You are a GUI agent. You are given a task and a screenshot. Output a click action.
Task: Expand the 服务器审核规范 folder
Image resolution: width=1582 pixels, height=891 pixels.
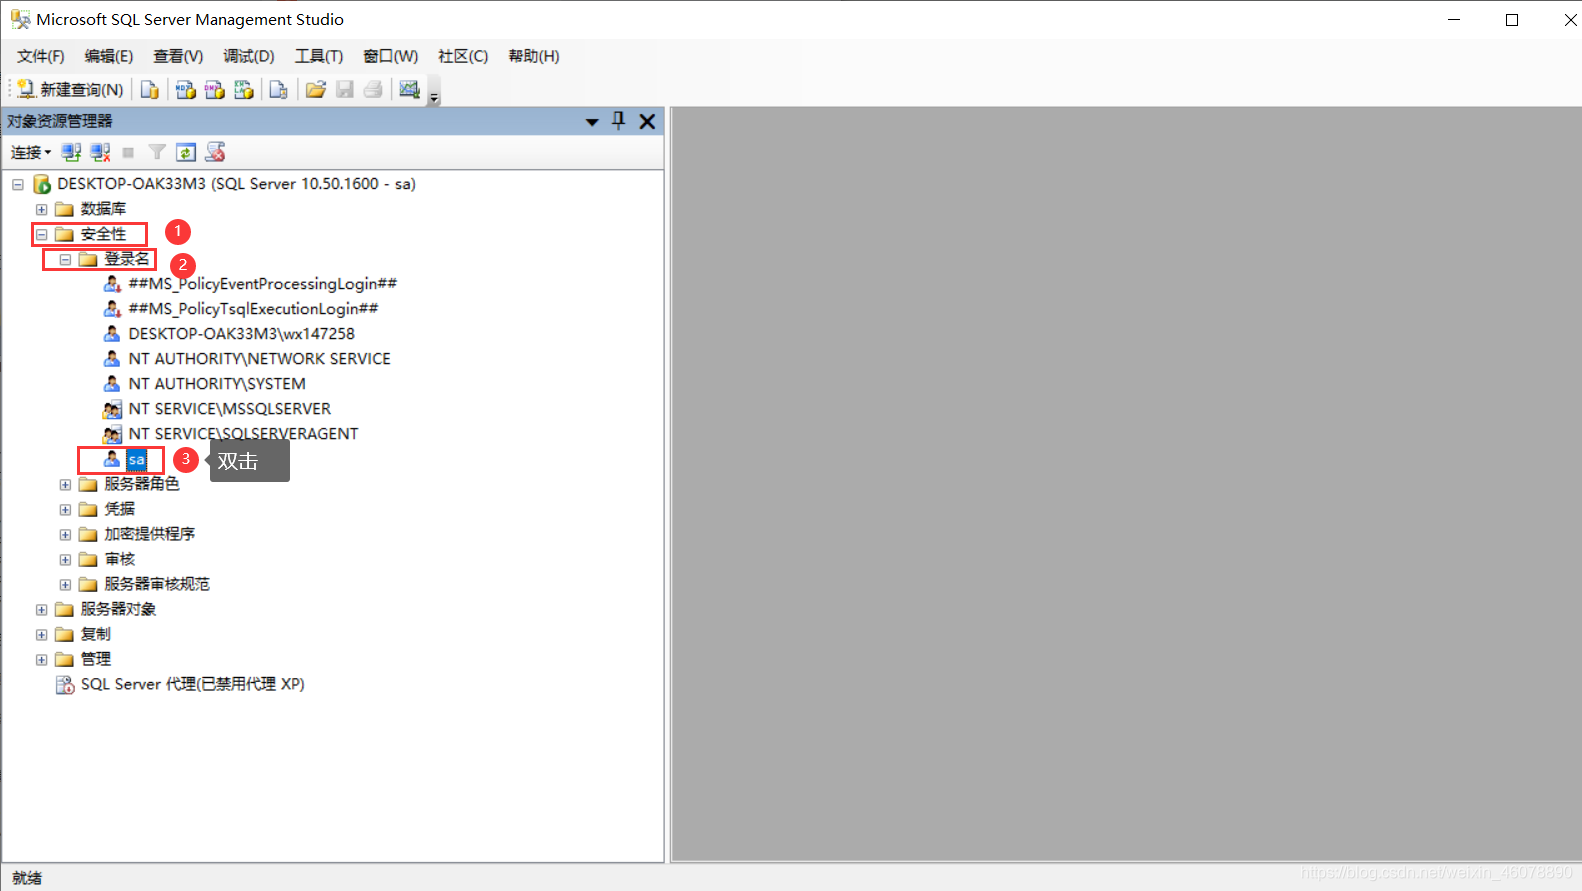coord(65,584)
